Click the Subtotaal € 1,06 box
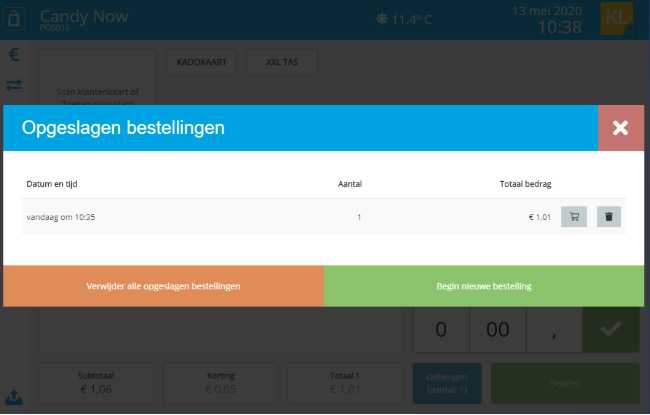Viewport: 650px width, 415px height. tap(96, 383)
